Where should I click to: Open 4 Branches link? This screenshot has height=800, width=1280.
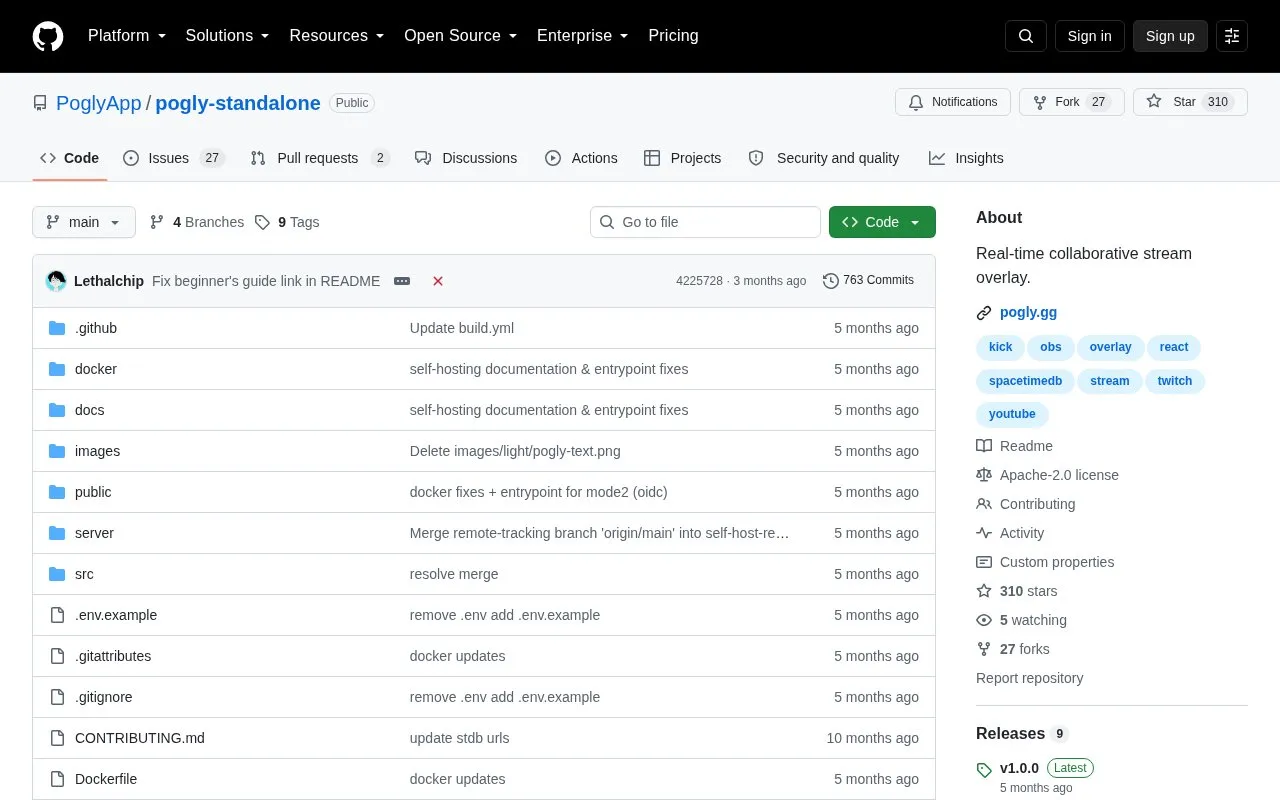click(x=197, y=222)
